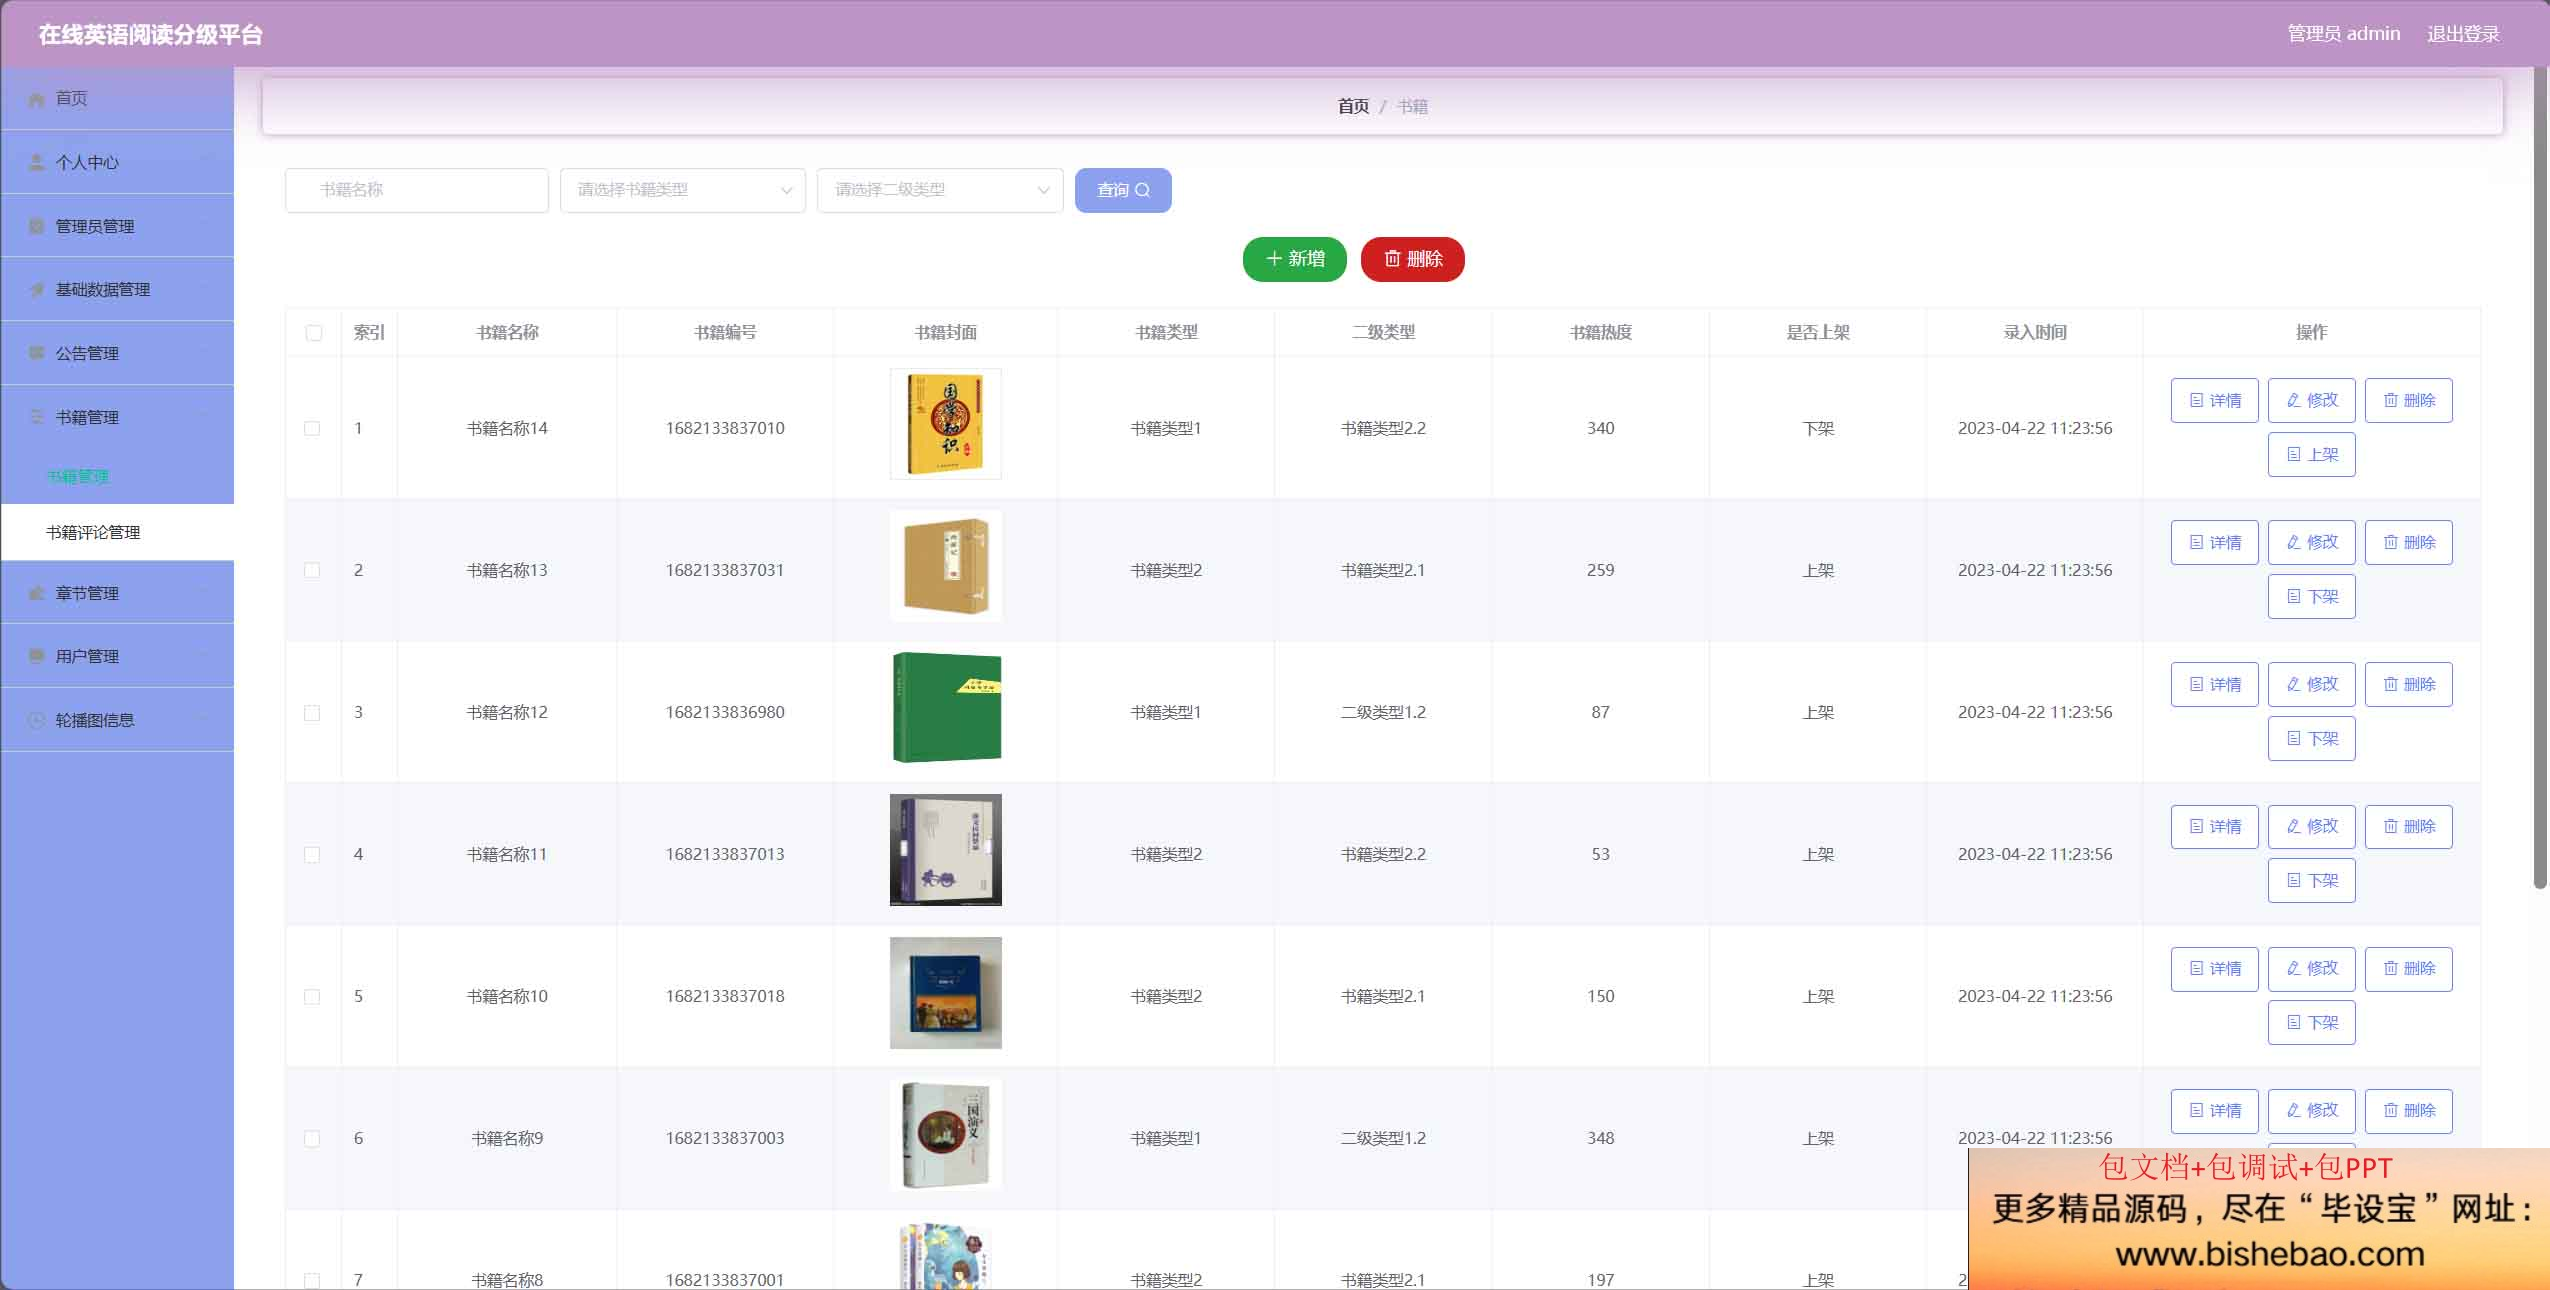Click the icon beside 用户管理
The image size is (2550, 1290).
tap(37, 656)
